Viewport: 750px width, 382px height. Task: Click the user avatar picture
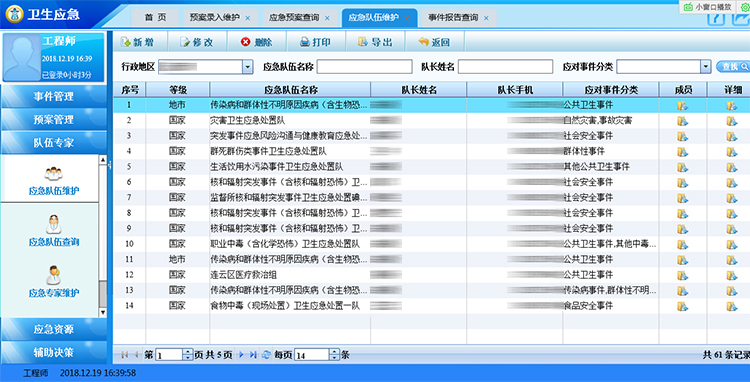22,57
